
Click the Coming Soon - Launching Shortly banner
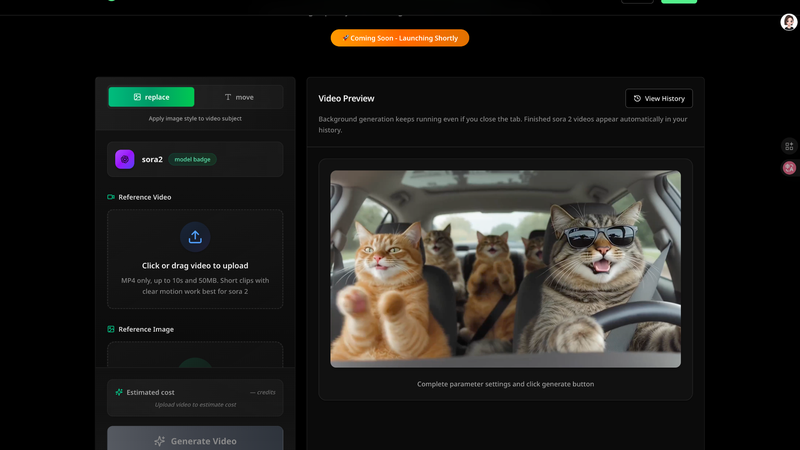(399, 38)
